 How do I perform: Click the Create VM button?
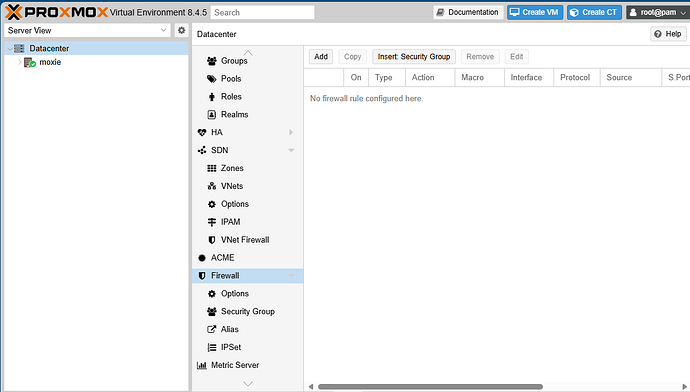tap(535, 12)
